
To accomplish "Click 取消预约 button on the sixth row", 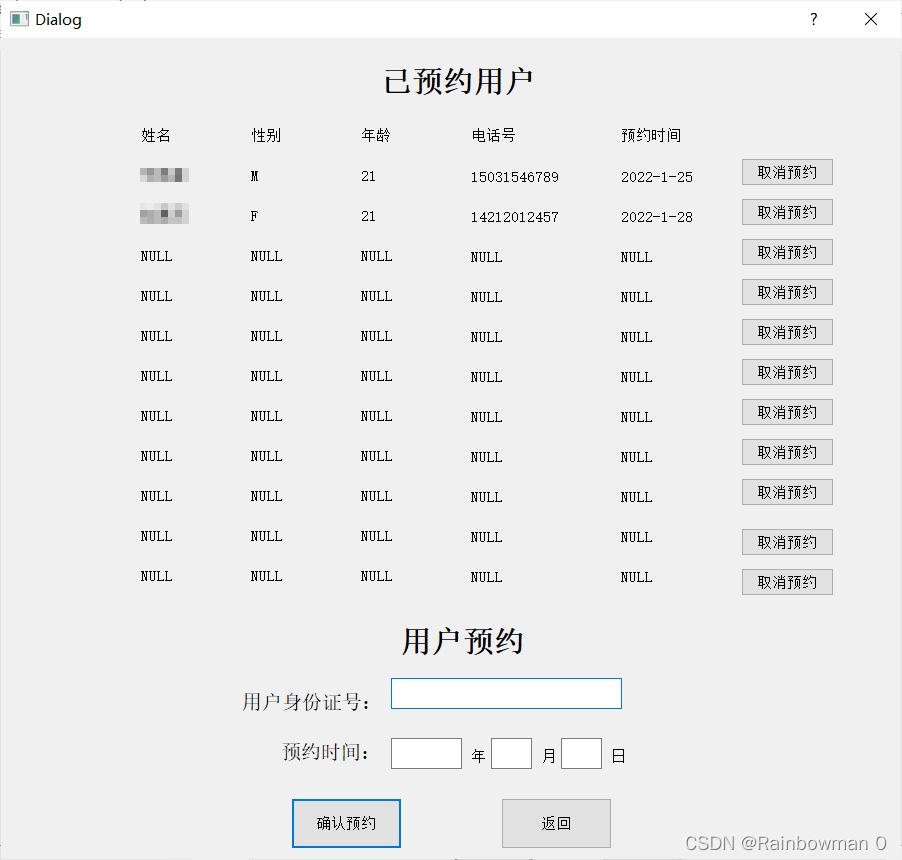I will point(786,372).
